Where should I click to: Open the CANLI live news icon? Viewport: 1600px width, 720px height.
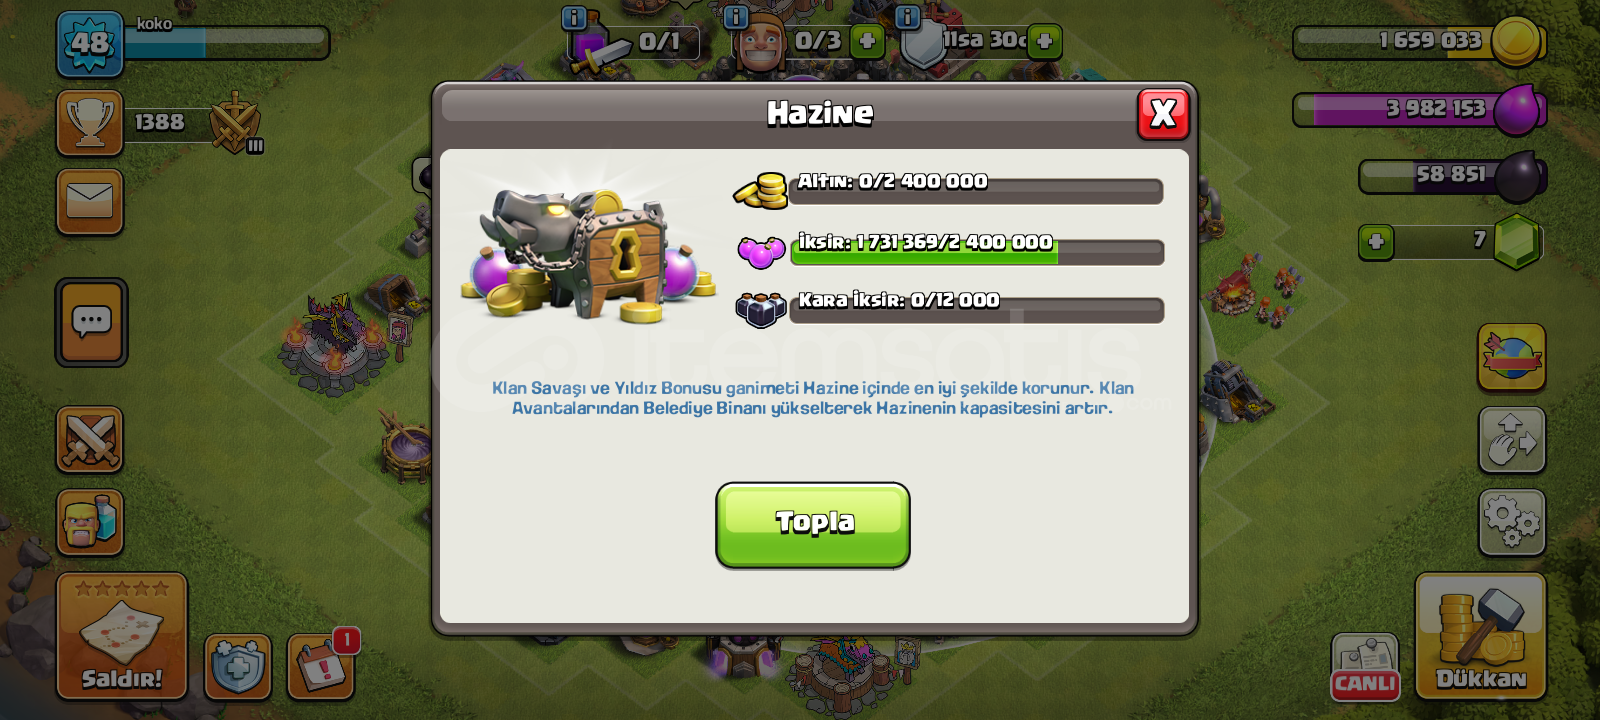1365,667
